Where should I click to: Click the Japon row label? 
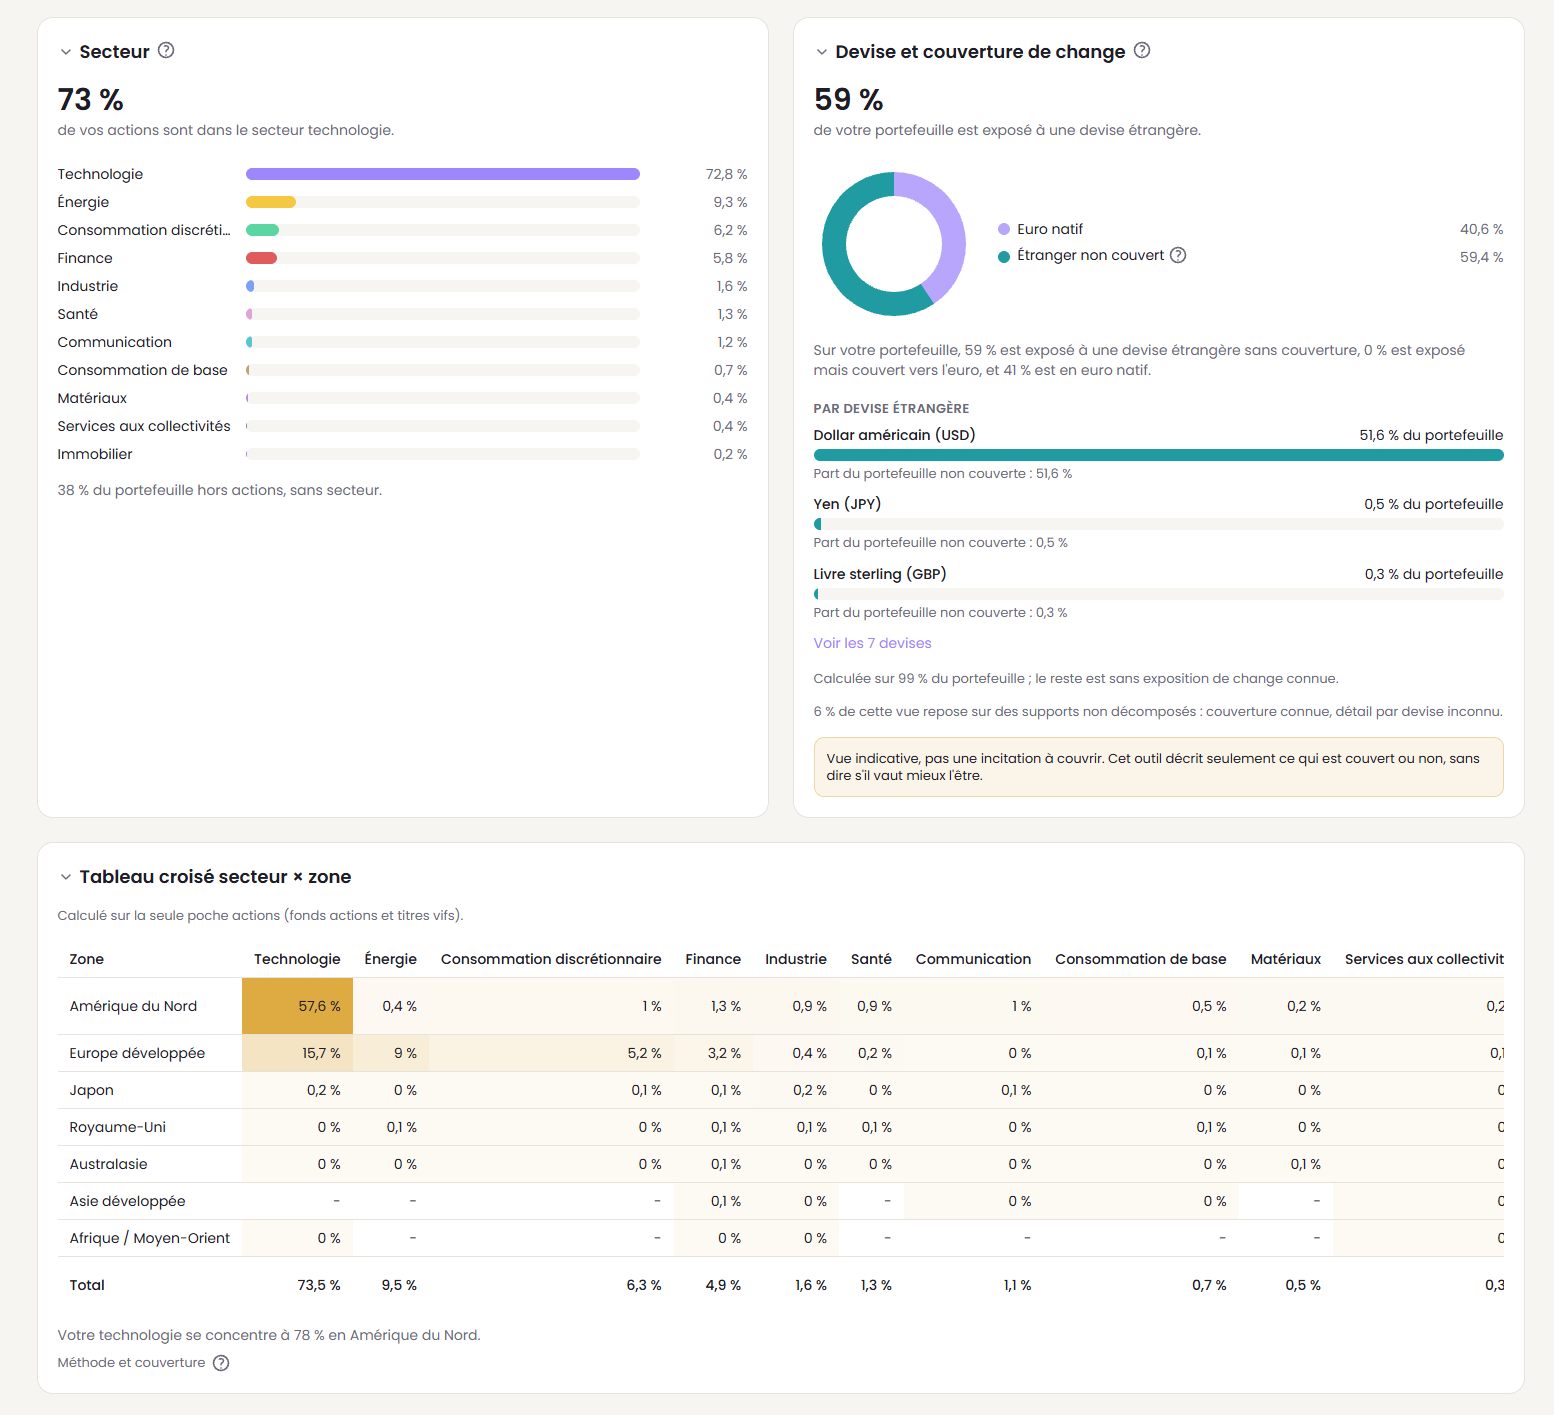[91, 1090]
